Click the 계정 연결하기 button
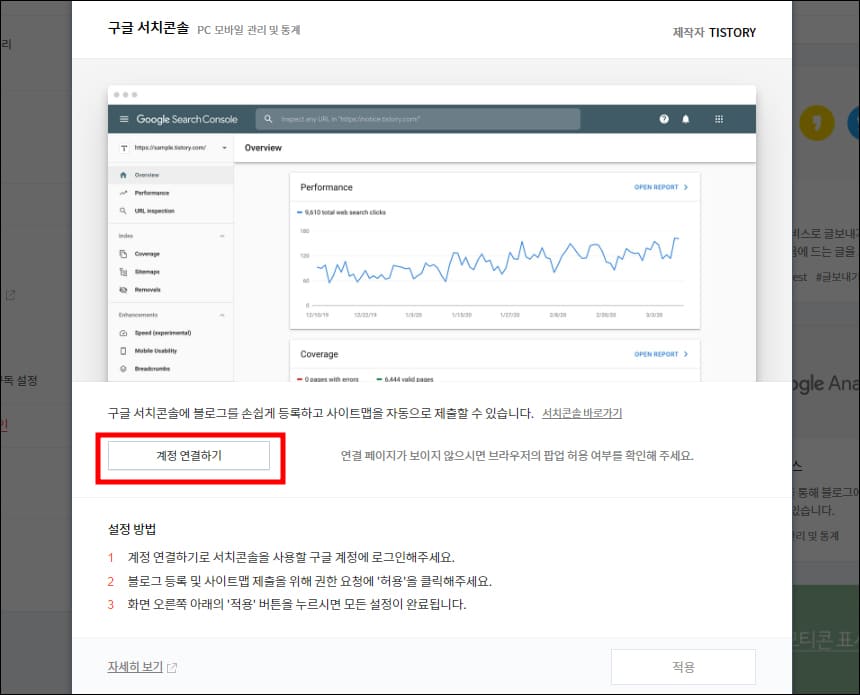 190,453
